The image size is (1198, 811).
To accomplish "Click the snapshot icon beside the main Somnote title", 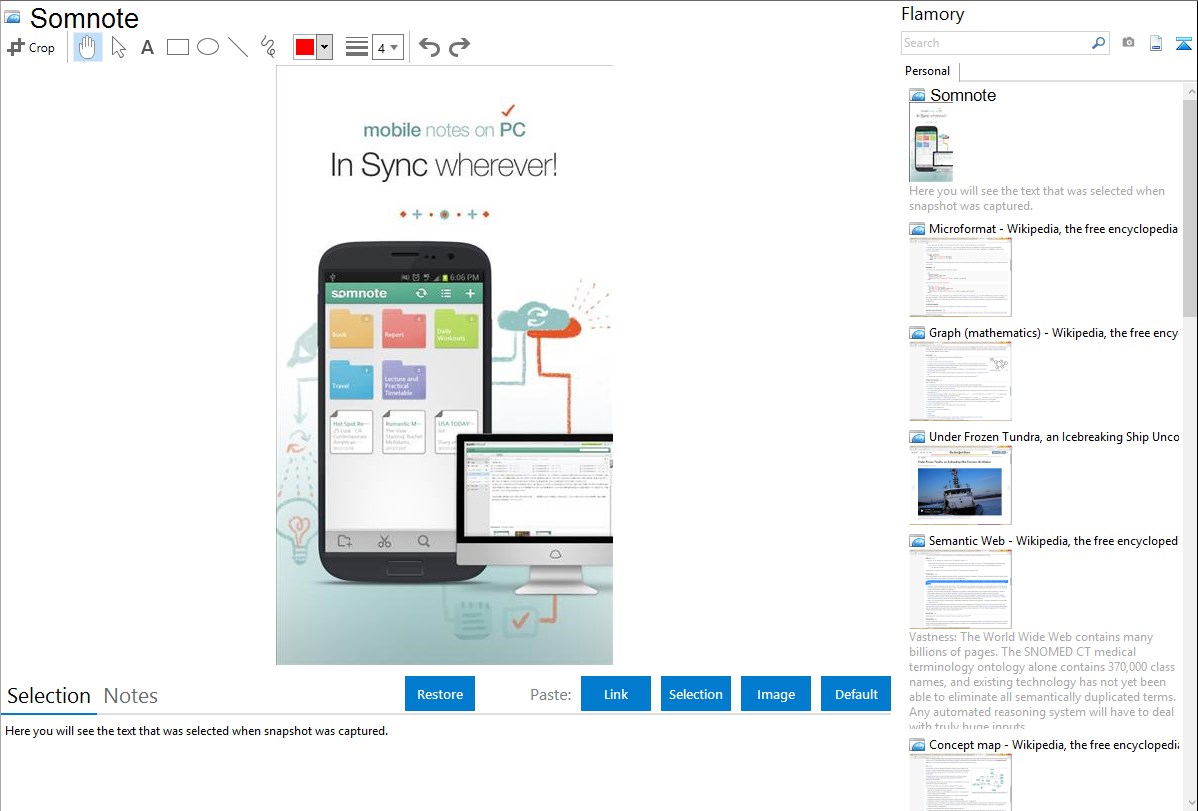I will click(12, 17).
